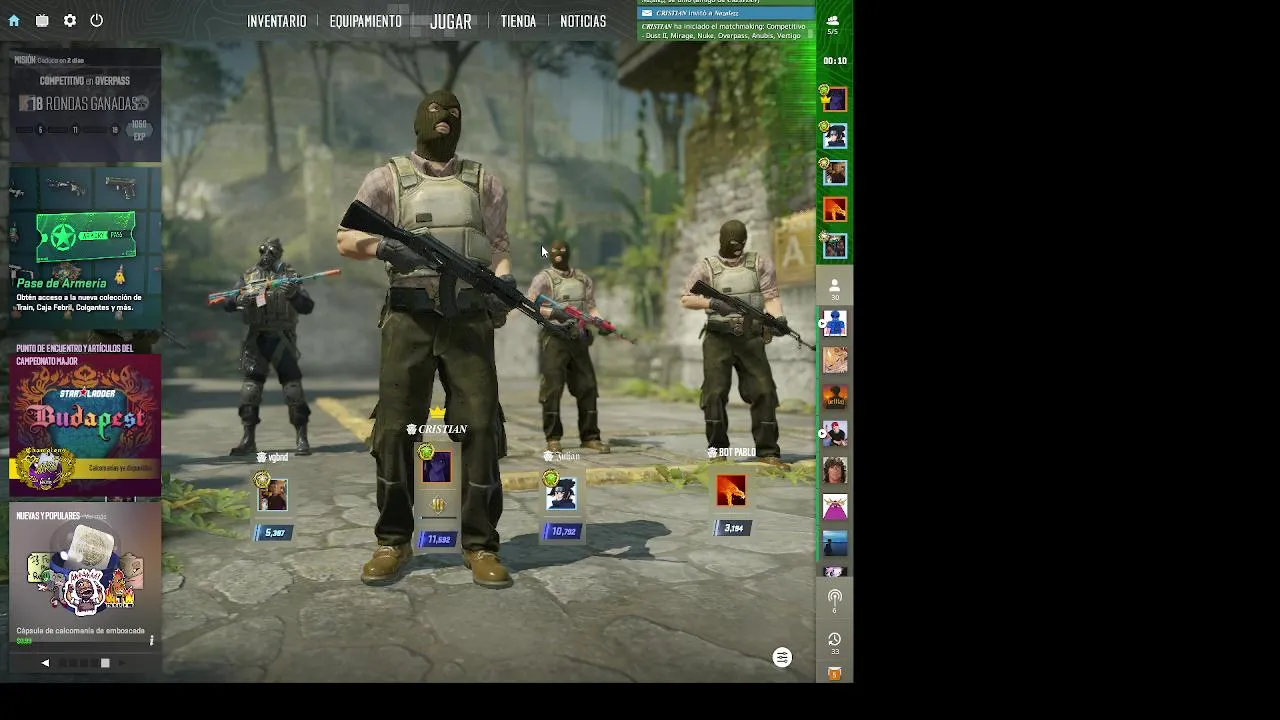Click CRISTIAN's rating badge 11,592
This screenshot has width=1280, height=720.
pyautogui.click(x=437, y=540)
